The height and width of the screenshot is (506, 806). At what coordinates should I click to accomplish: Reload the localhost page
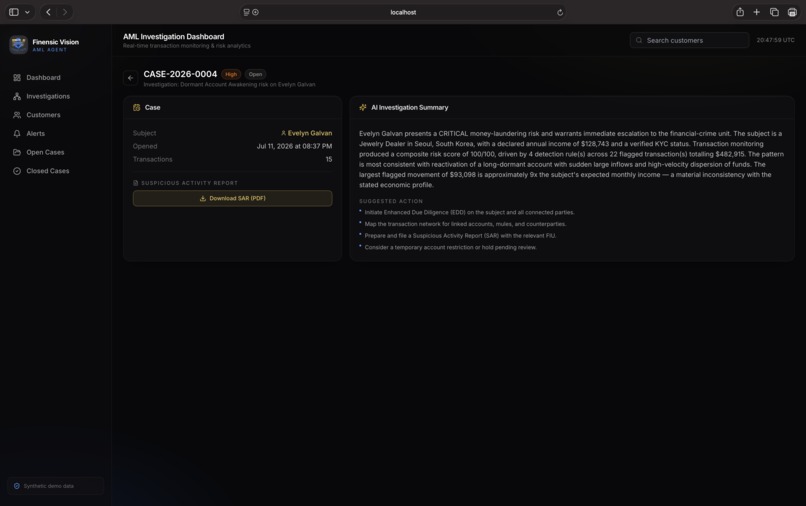[560, 12]
